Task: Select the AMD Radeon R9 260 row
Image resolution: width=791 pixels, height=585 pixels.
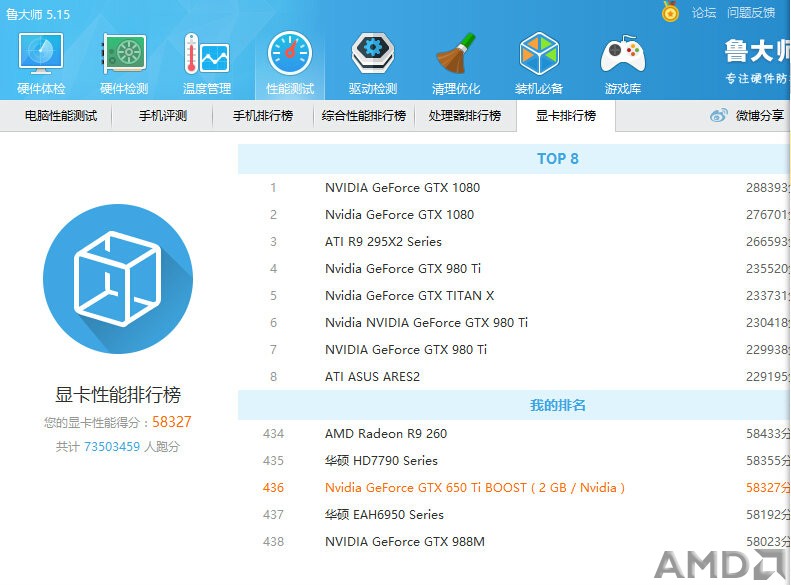Action: pos(514,434)
